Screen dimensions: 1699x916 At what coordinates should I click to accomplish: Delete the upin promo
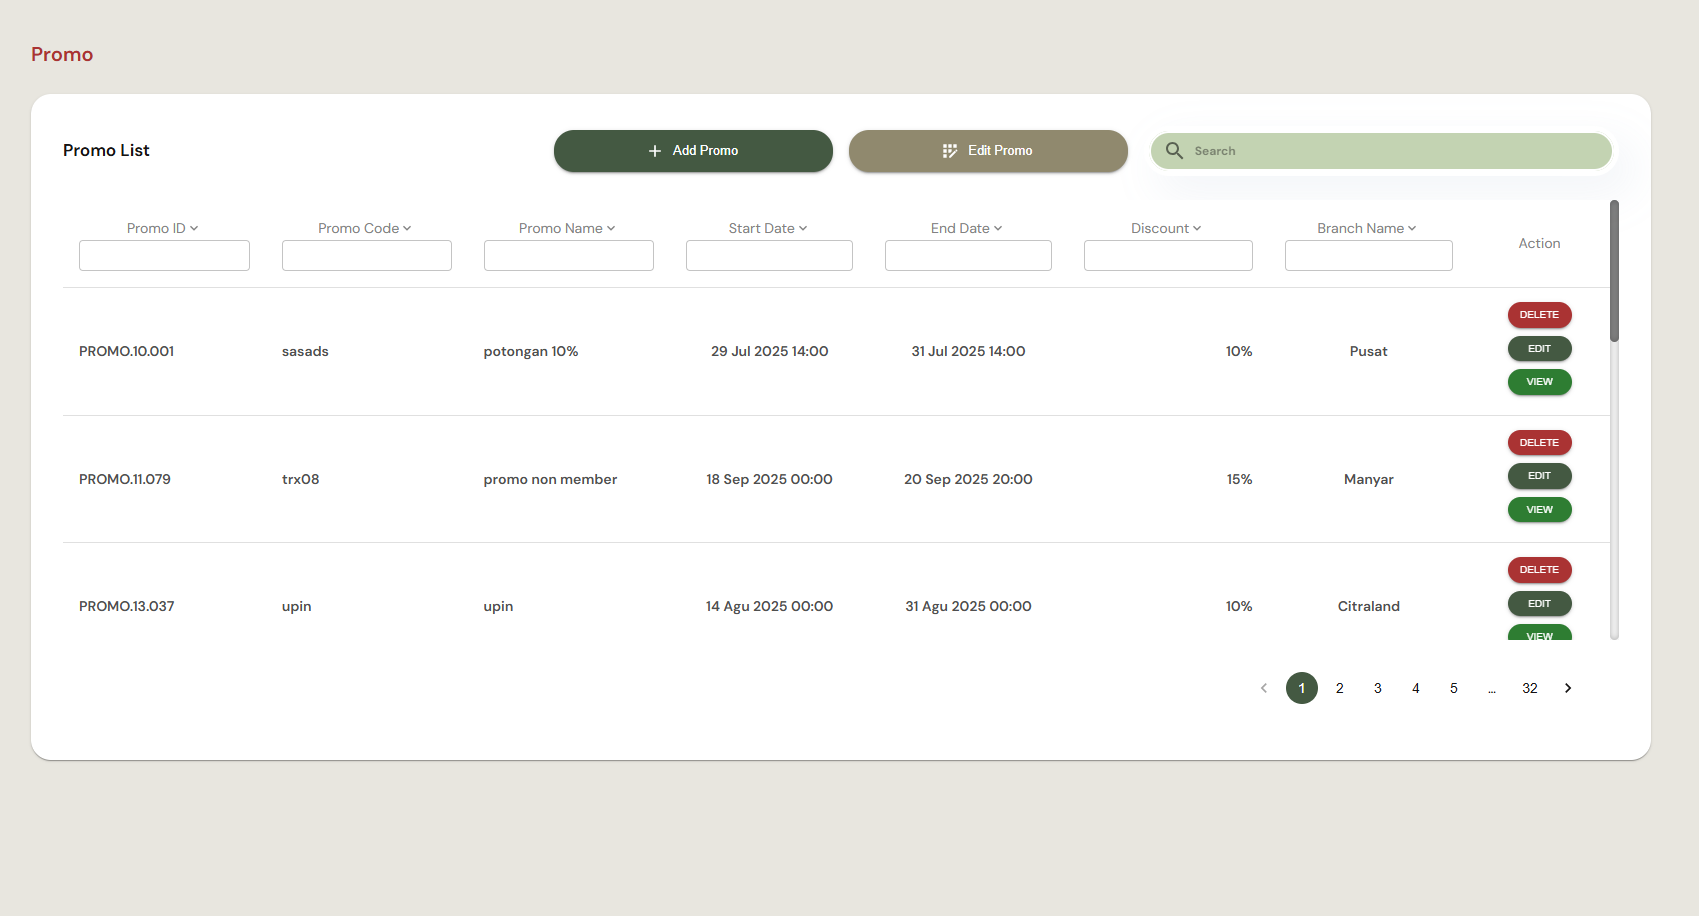coord(1540,570)
